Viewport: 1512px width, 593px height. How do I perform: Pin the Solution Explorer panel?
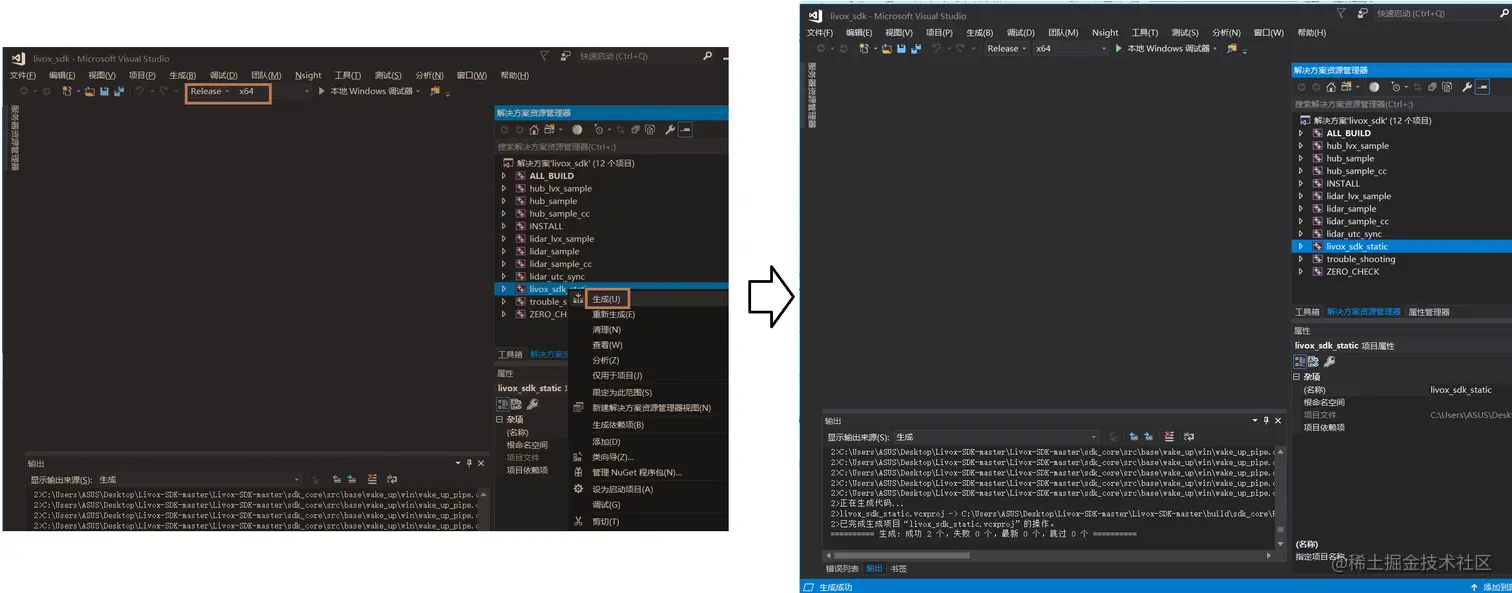[1505, 70]
